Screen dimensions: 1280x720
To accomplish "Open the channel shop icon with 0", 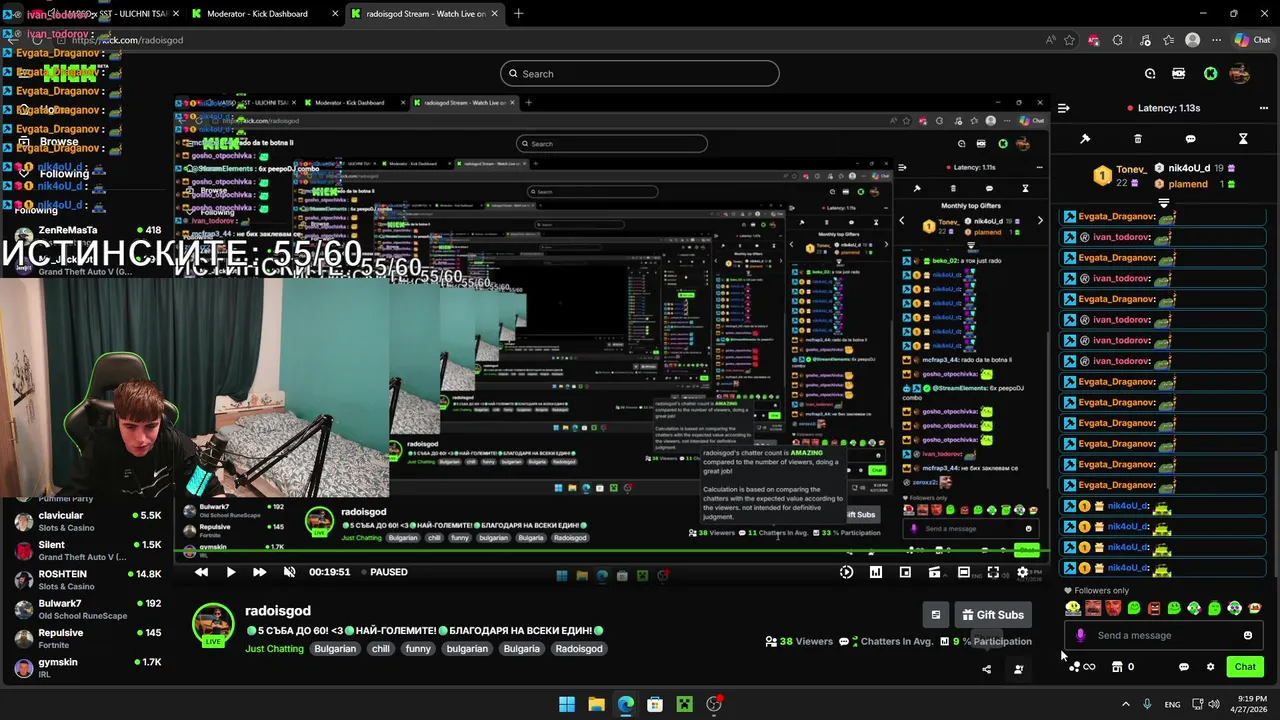I will coord(1123,667).
